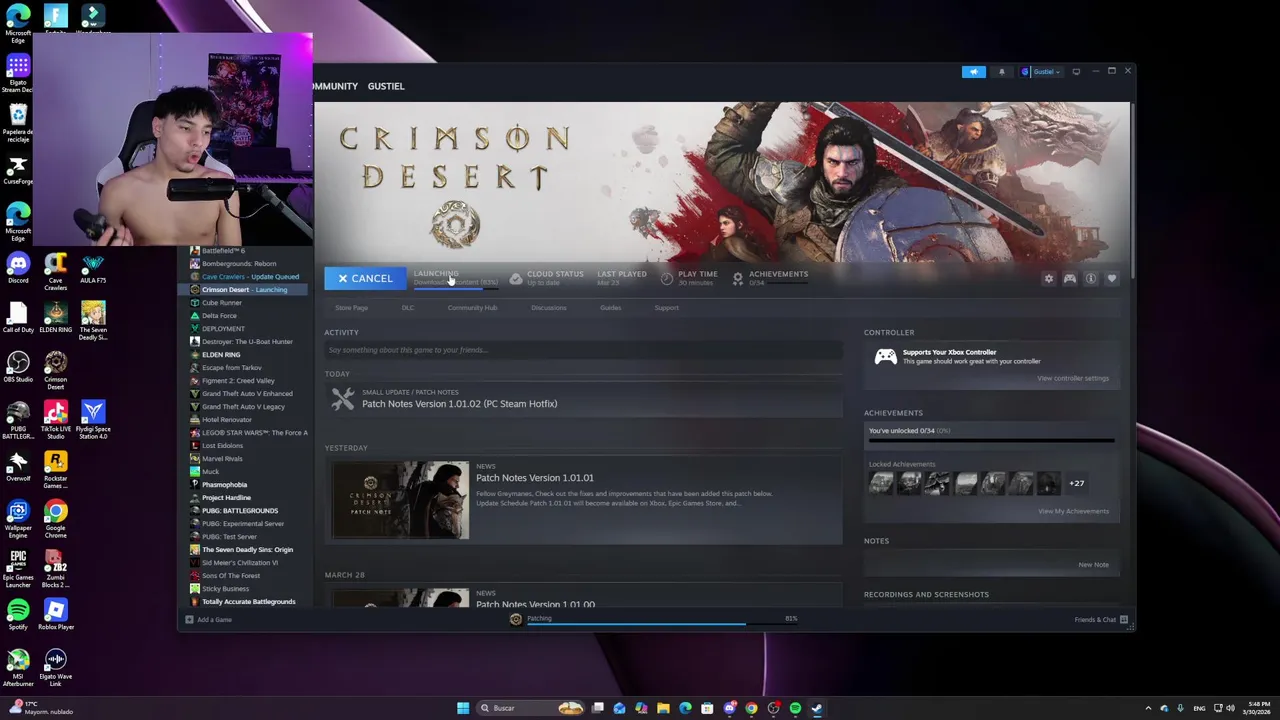
Task: Select Sons Of The Forest in library
Action: [x=231, y=576]
